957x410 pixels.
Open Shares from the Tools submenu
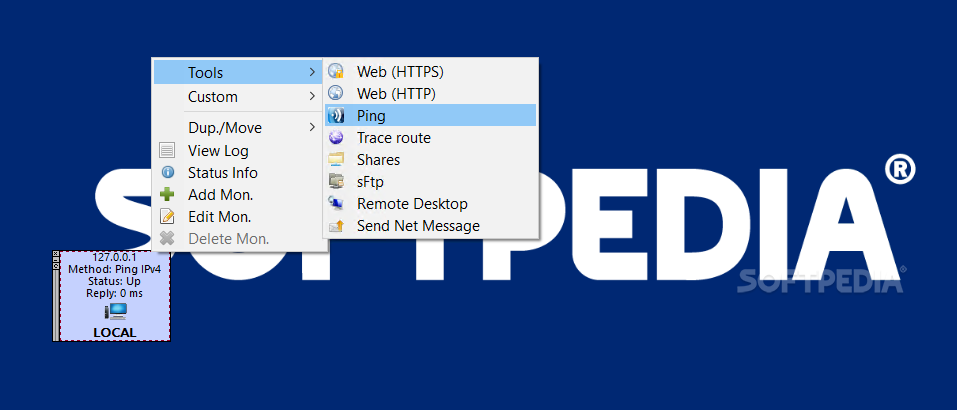point(431,159)
